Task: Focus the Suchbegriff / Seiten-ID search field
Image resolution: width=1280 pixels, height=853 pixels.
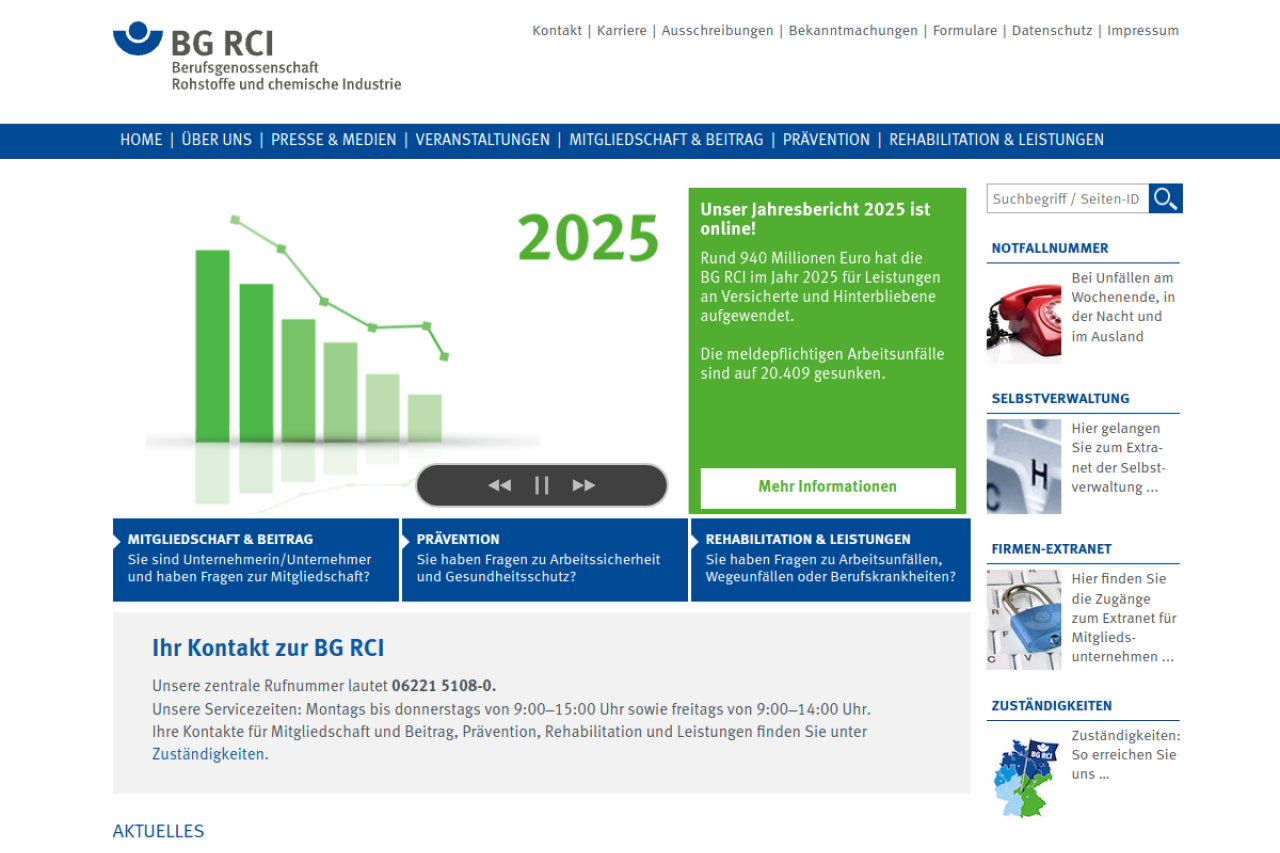Action: (1067, 199)
